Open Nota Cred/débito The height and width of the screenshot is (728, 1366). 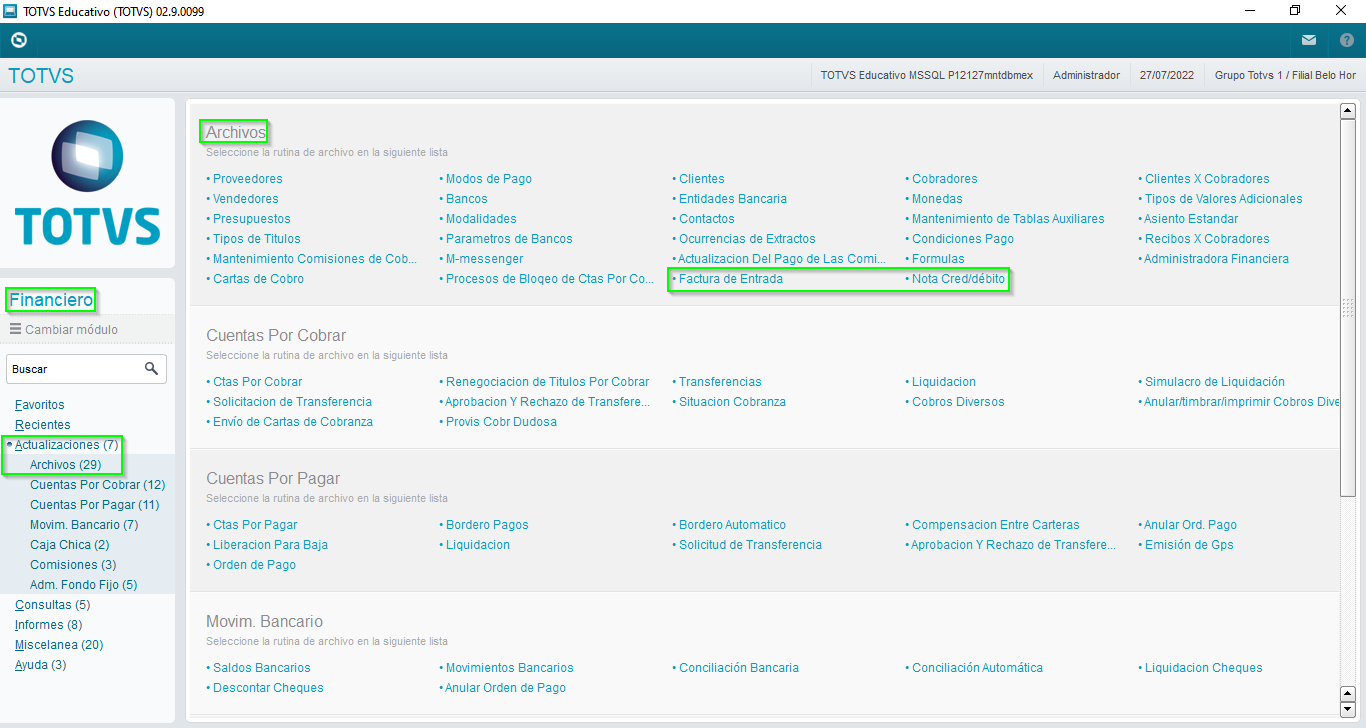point(958,279)
